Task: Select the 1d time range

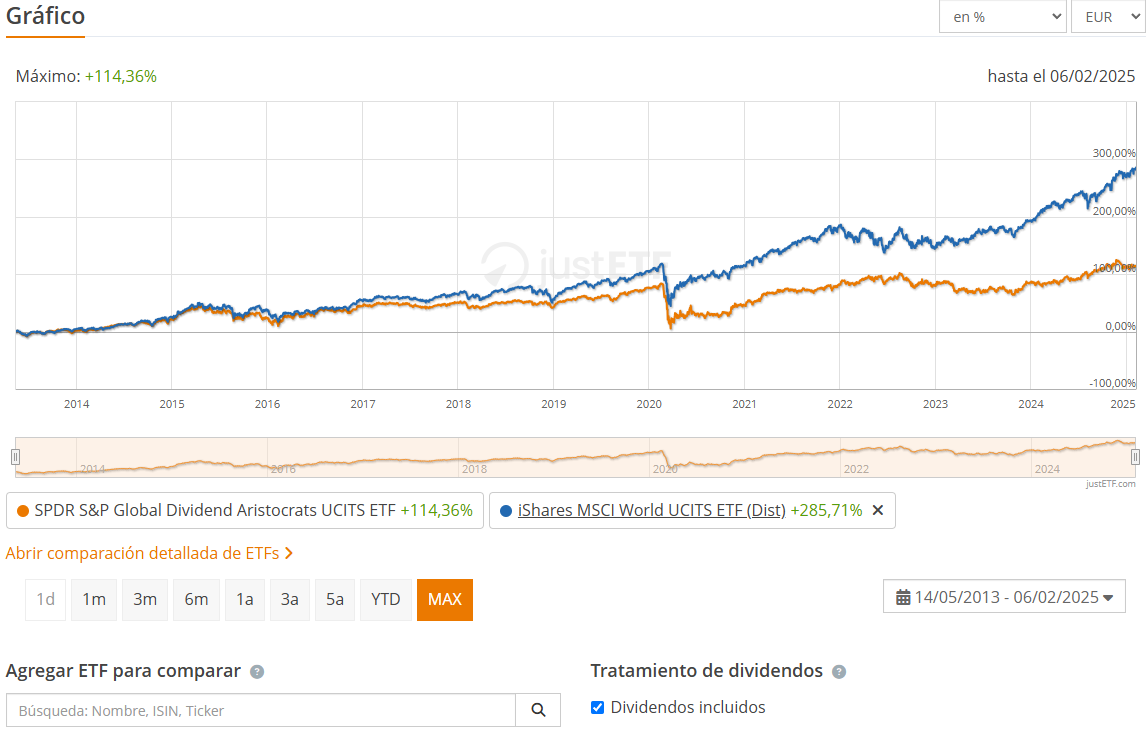Action: point(45,600)
